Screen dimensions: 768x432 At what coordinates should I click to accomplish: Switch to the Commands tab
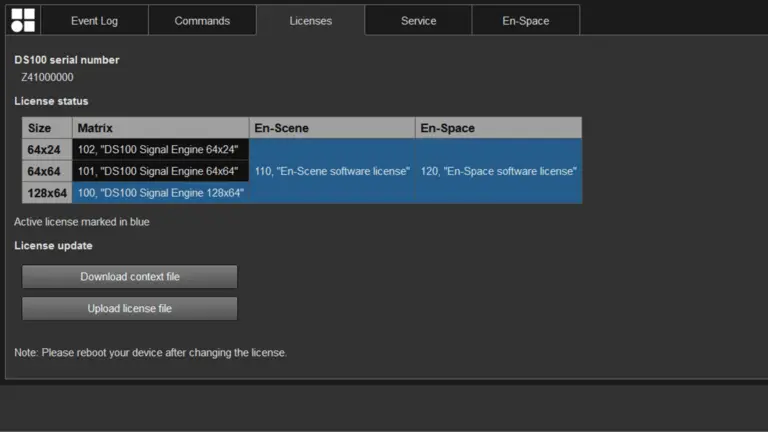(202, 21)
